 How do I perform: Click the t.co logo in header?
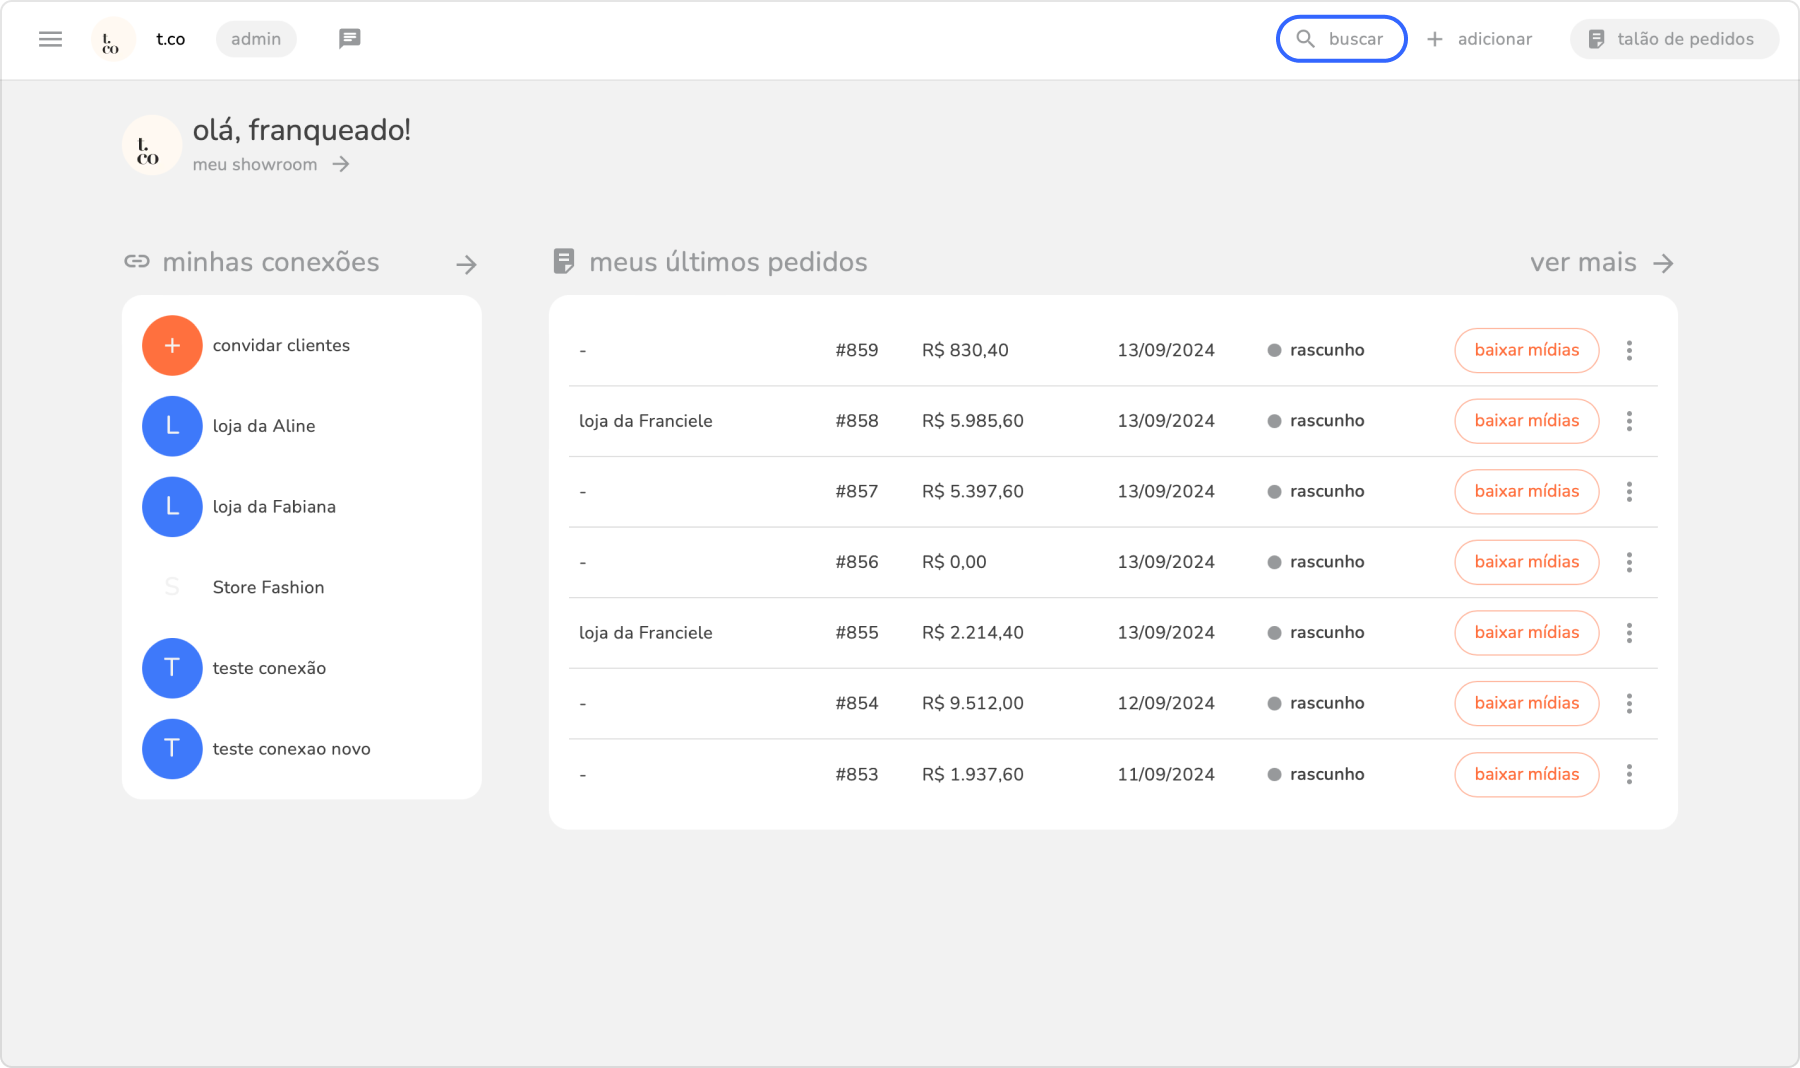tap(112, 40)
